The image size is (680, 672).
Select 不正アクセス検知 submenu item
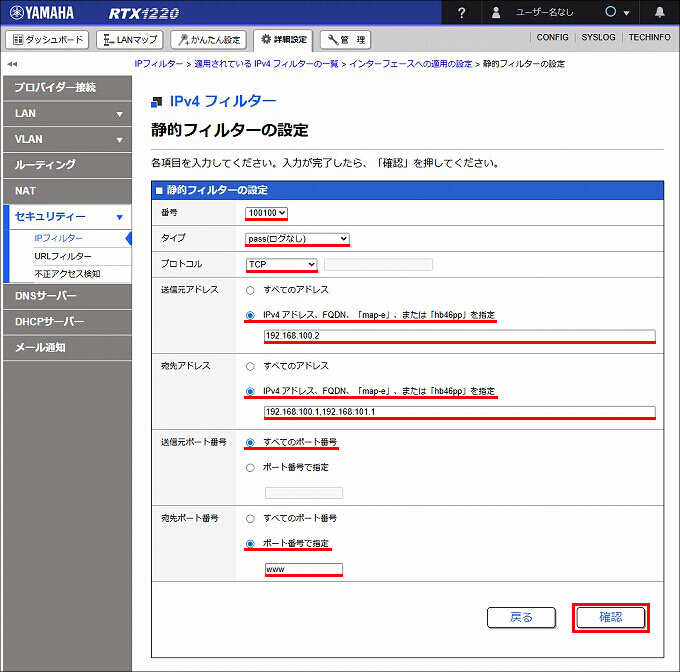(x=67, y=274)
